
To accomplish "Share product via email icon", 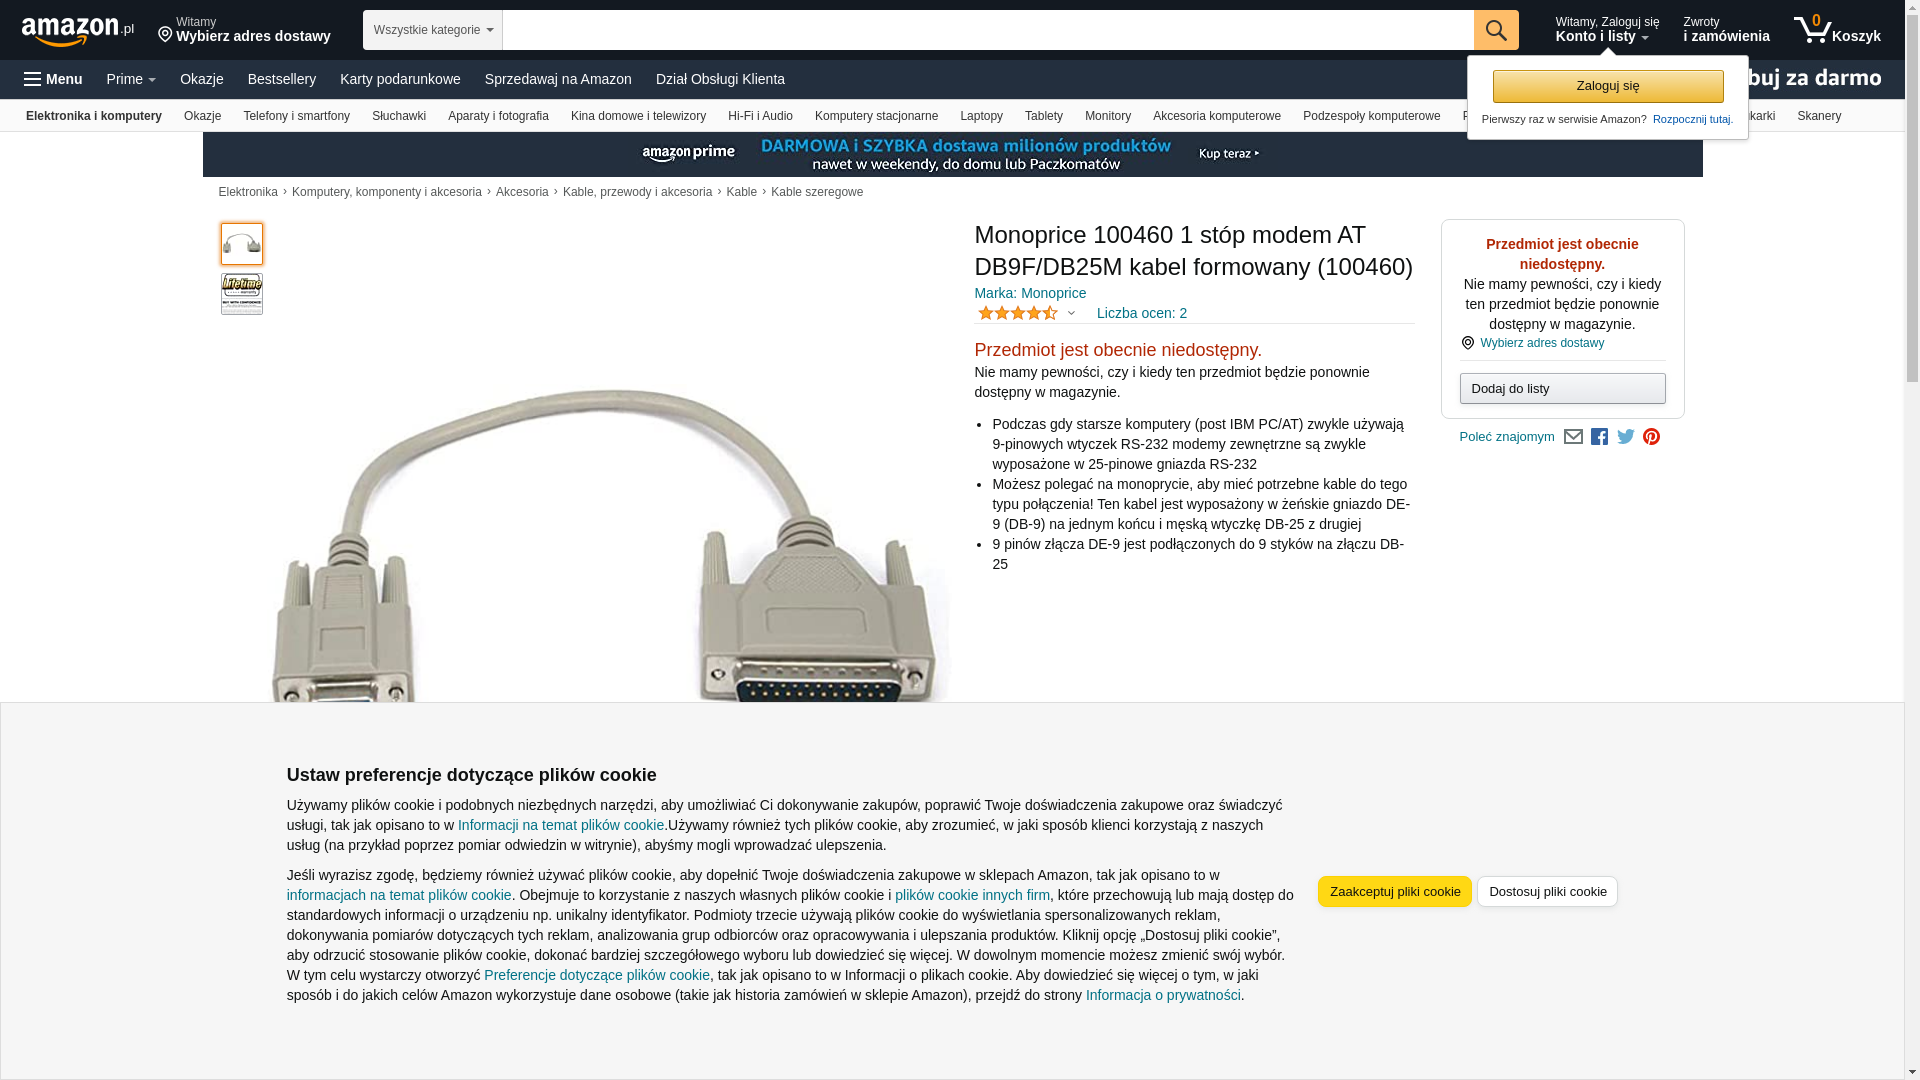I will [1573, 437].
